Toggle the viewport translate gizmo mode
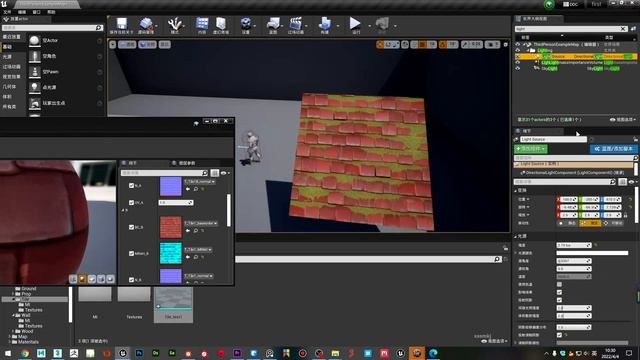Image resolution: width=640 pixels, height=360 pixels. (380, 44)
